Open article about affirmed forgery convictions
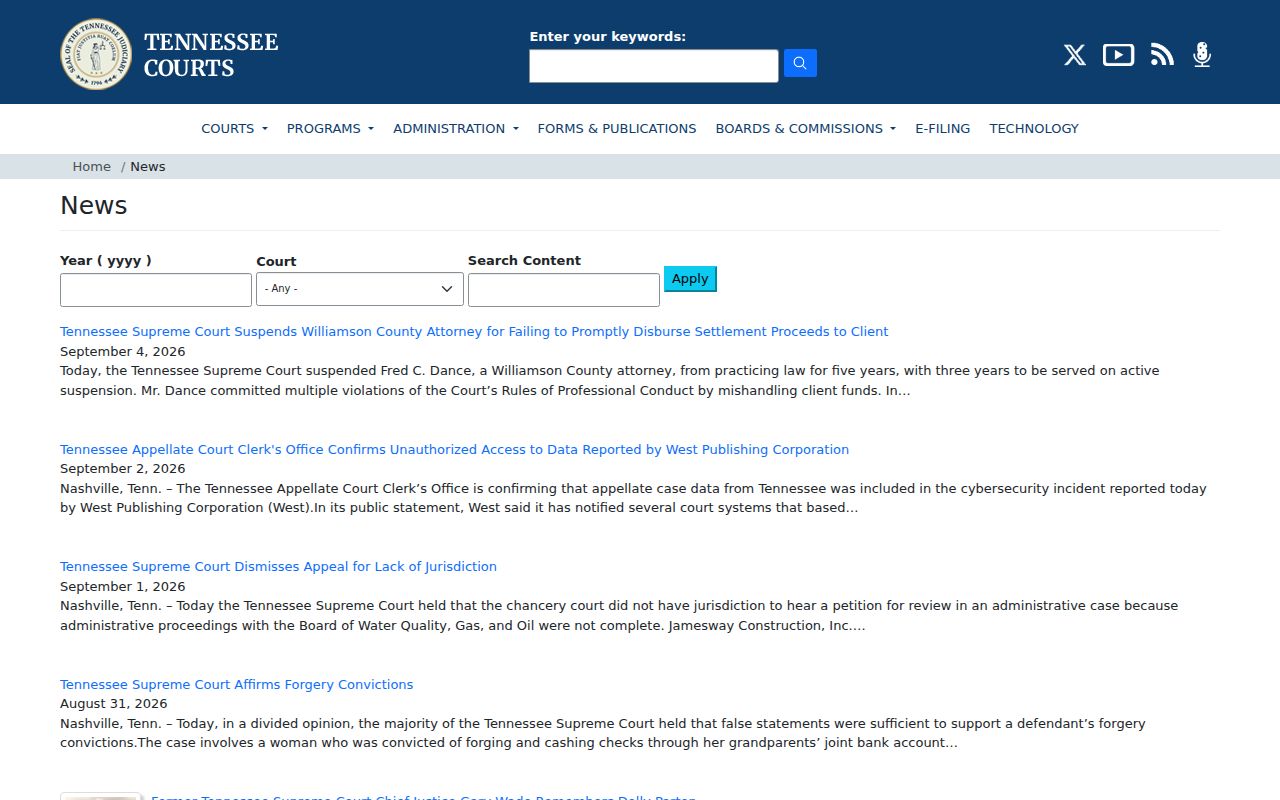Screen dimensions: 1280x800 [236, 684]
